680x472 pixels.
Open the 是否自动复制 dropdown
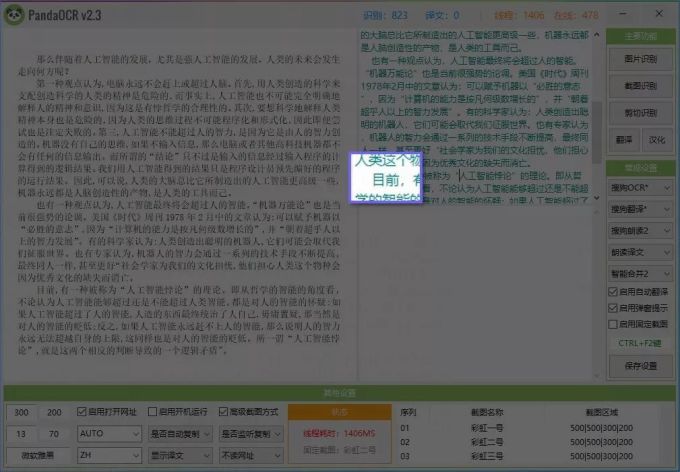pos(180,433)
